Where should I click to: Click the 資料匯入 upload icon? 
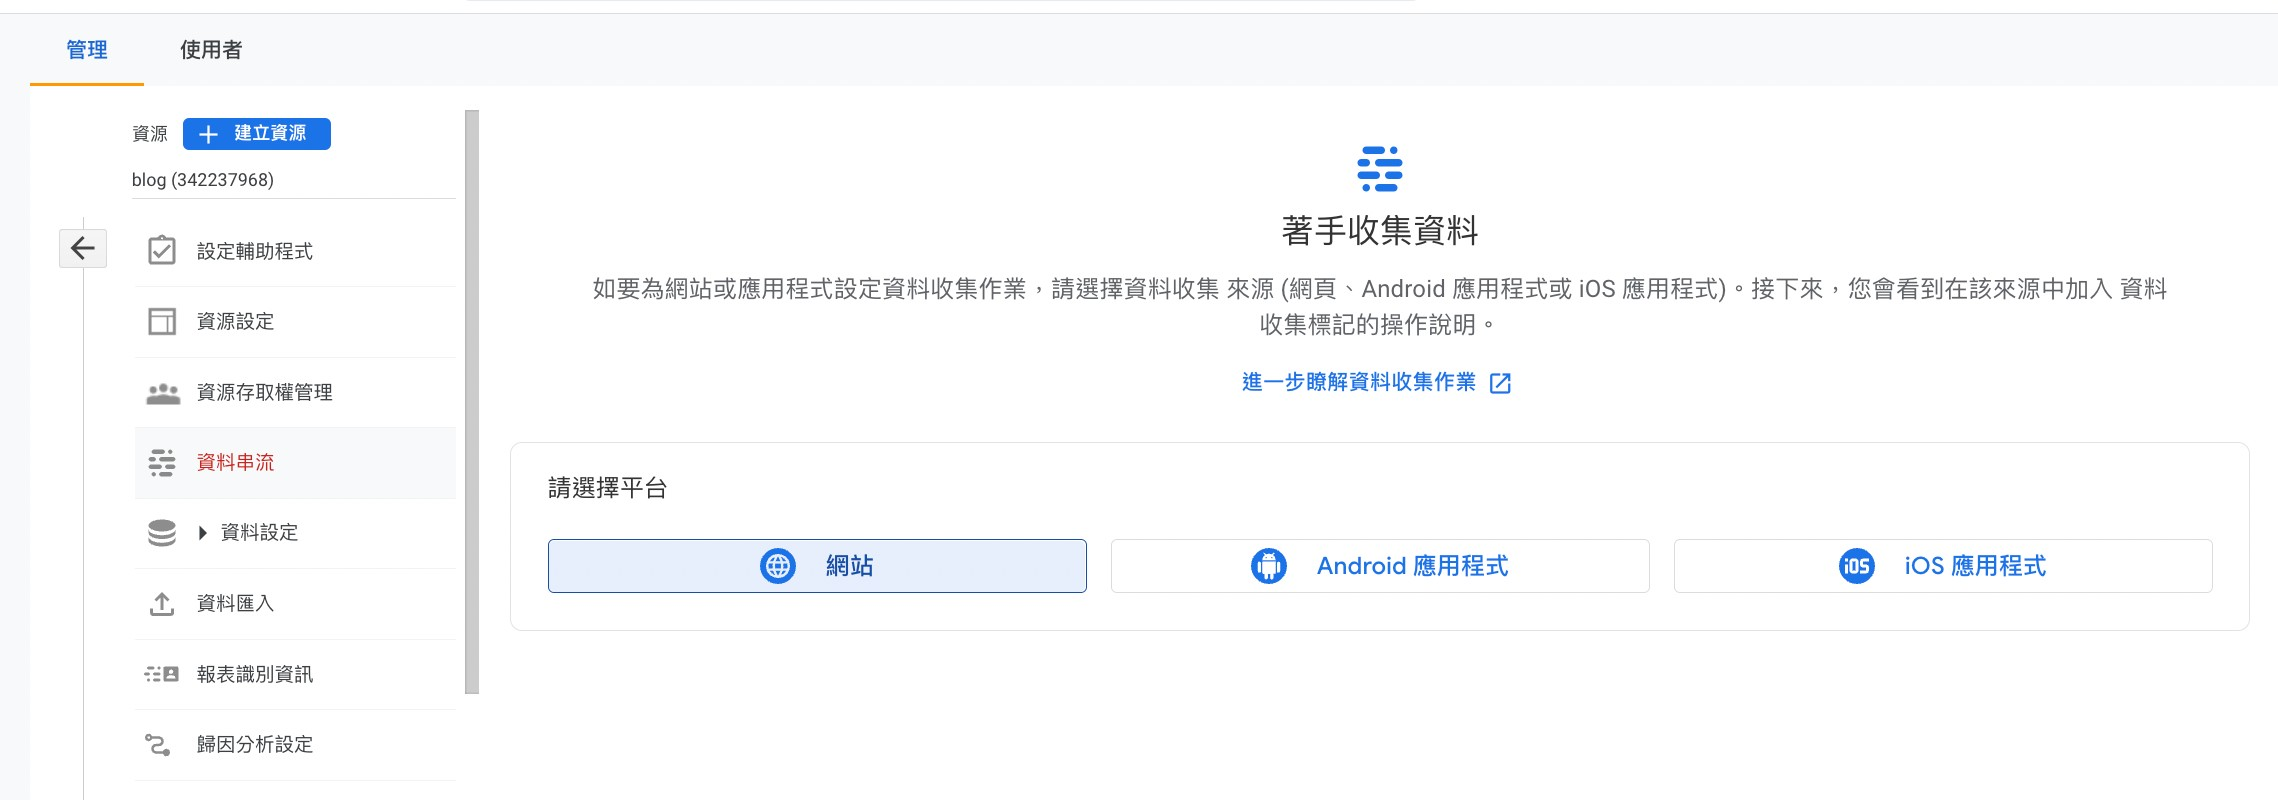coord(162,604)
